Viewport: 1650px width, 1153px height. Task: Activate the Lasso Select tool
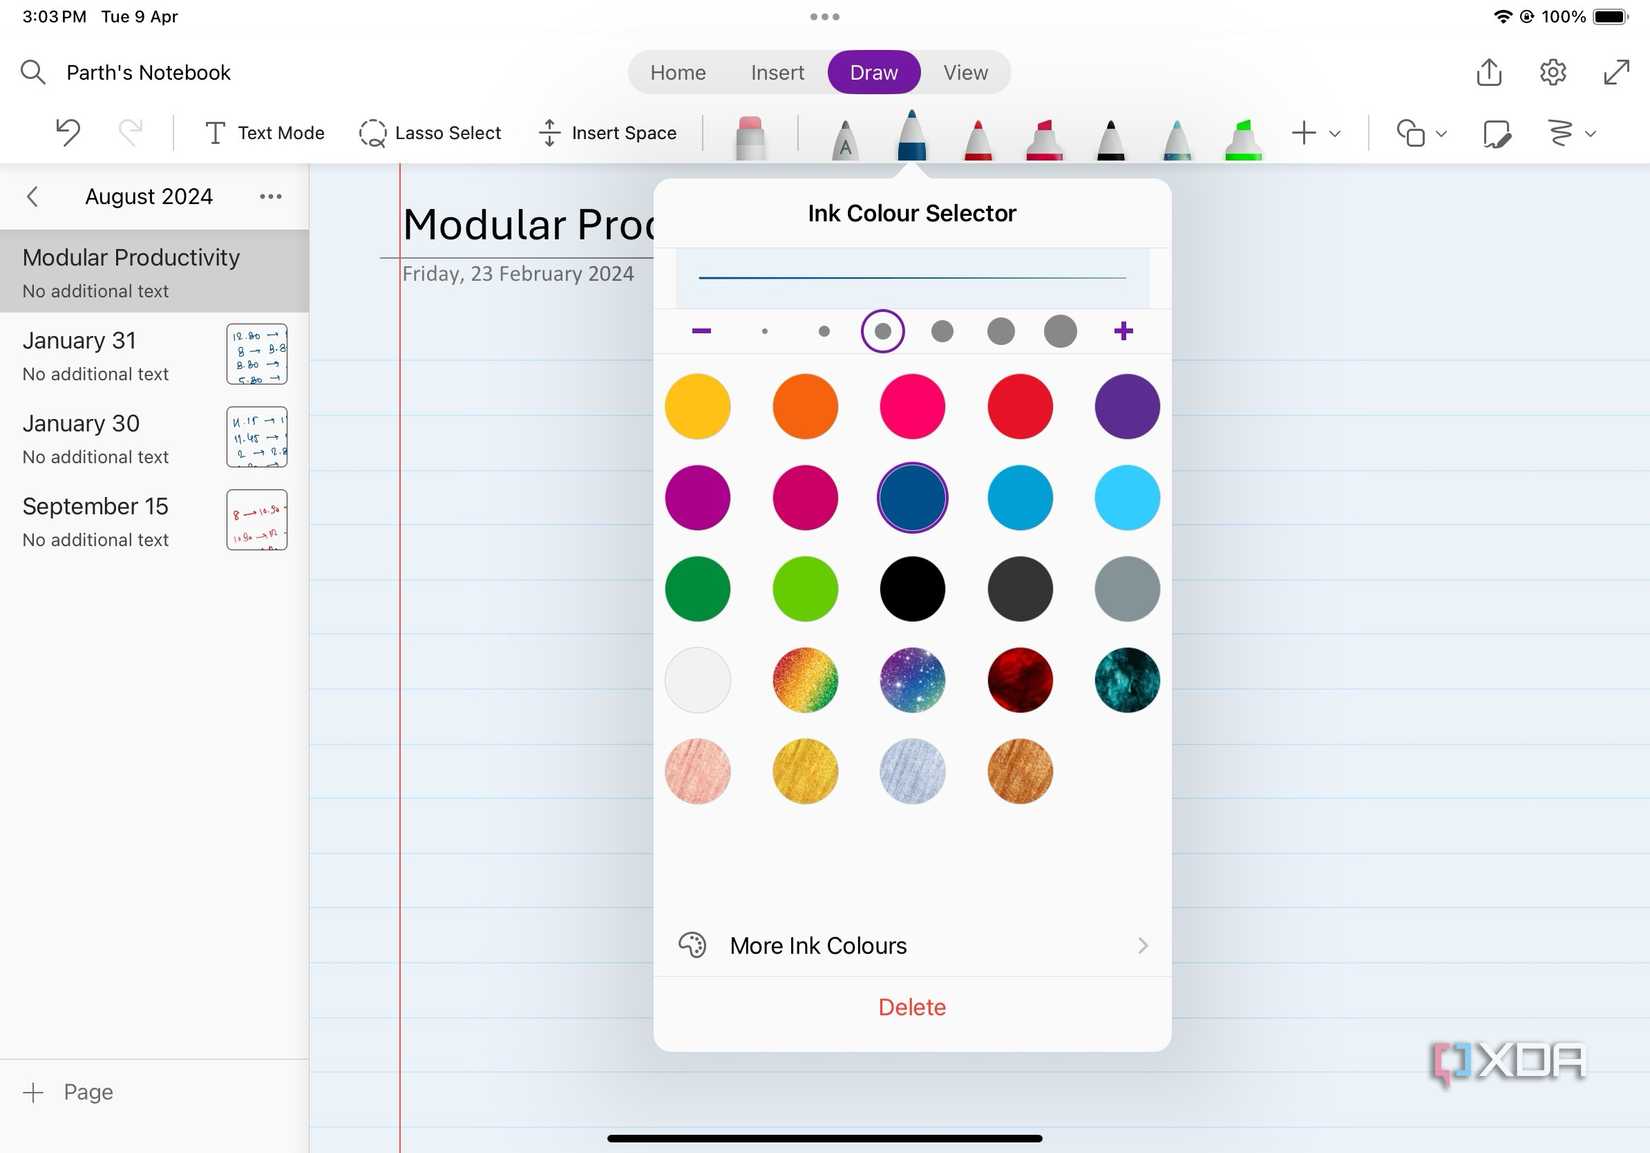(430, 132)
